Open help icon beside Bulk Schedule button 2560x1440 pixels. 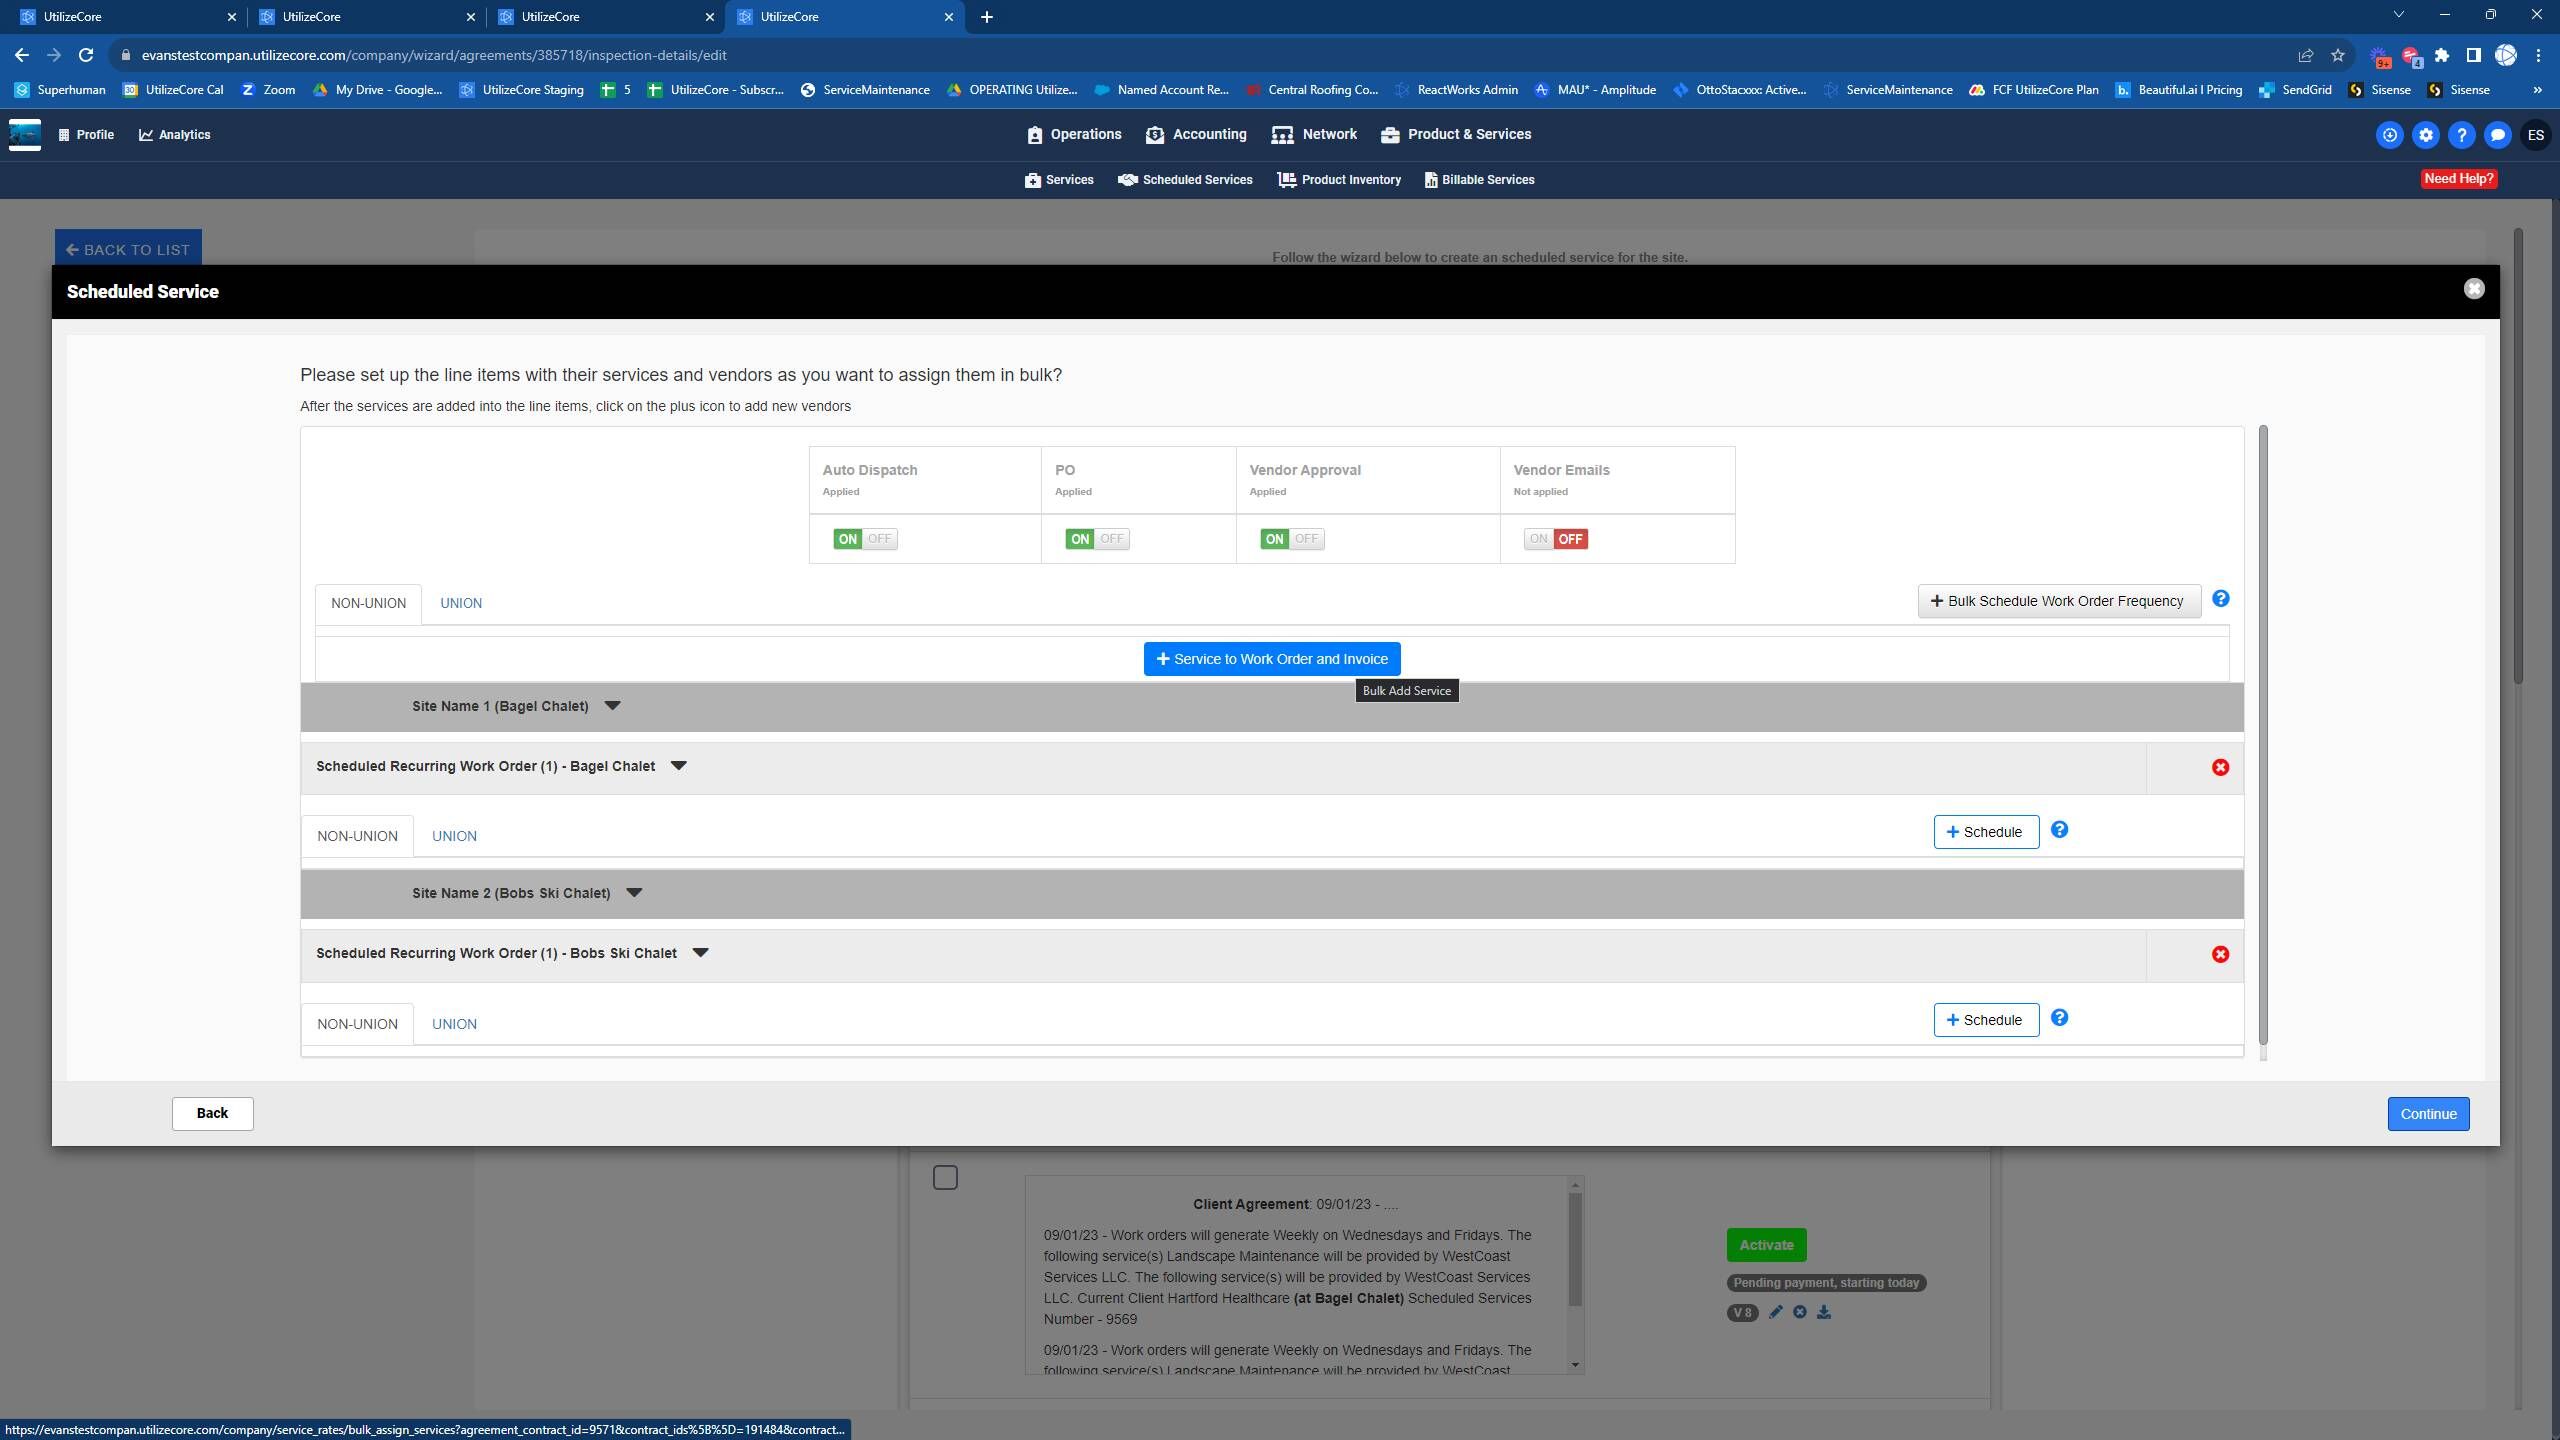coord(2219,599)
